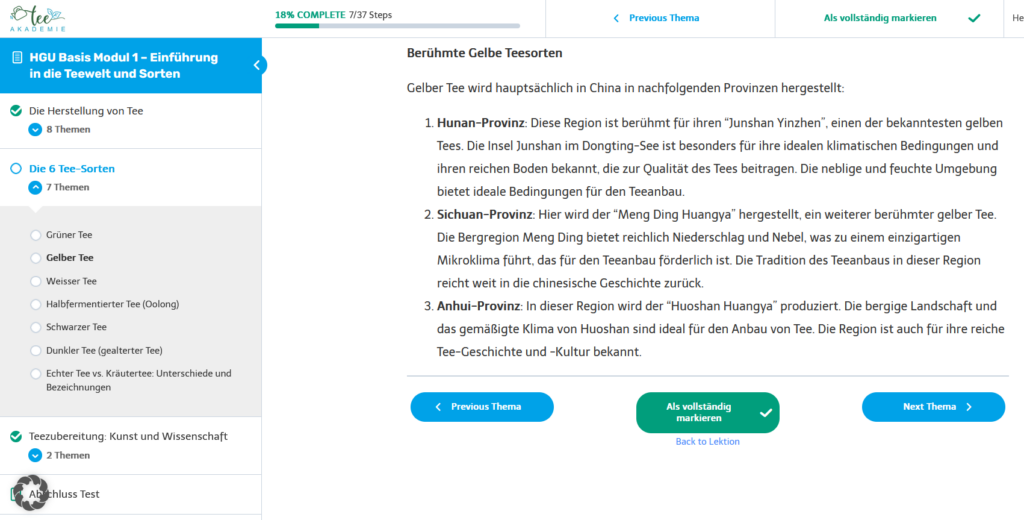Follow the Back to Lektion link

[707, 441]
